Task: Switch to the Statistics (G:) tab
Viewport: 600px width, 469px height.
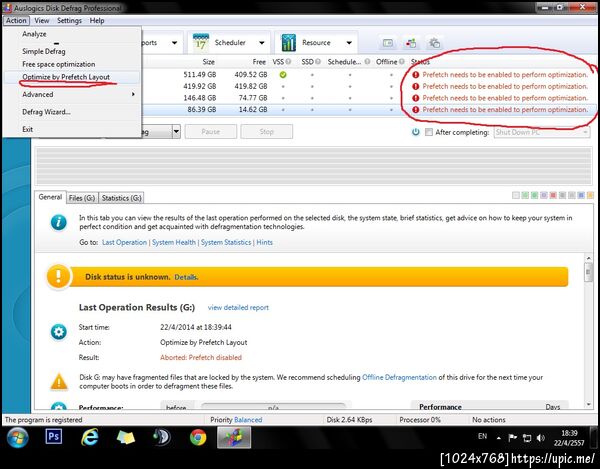Action: point(121,198)
